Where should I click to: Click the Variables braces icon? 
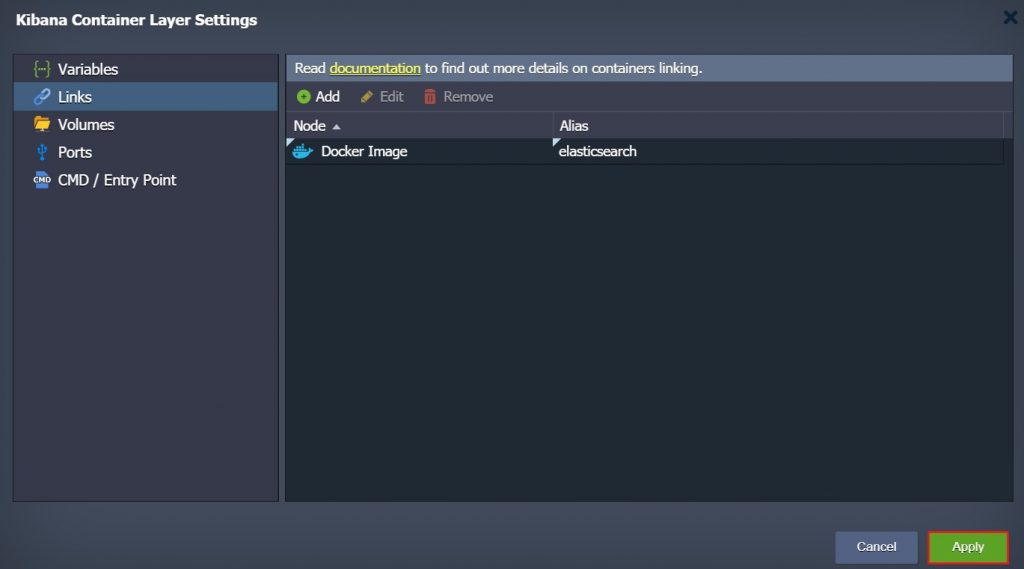42,69
